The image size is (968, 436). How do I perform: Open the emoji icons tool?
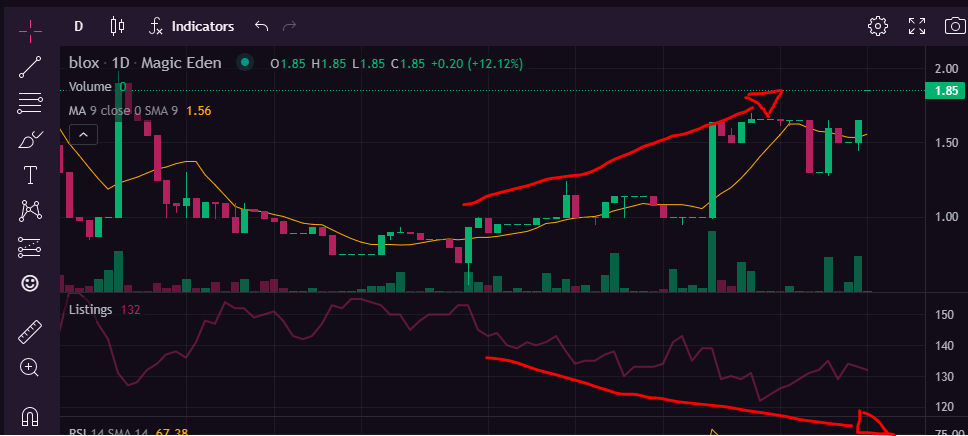30,283
